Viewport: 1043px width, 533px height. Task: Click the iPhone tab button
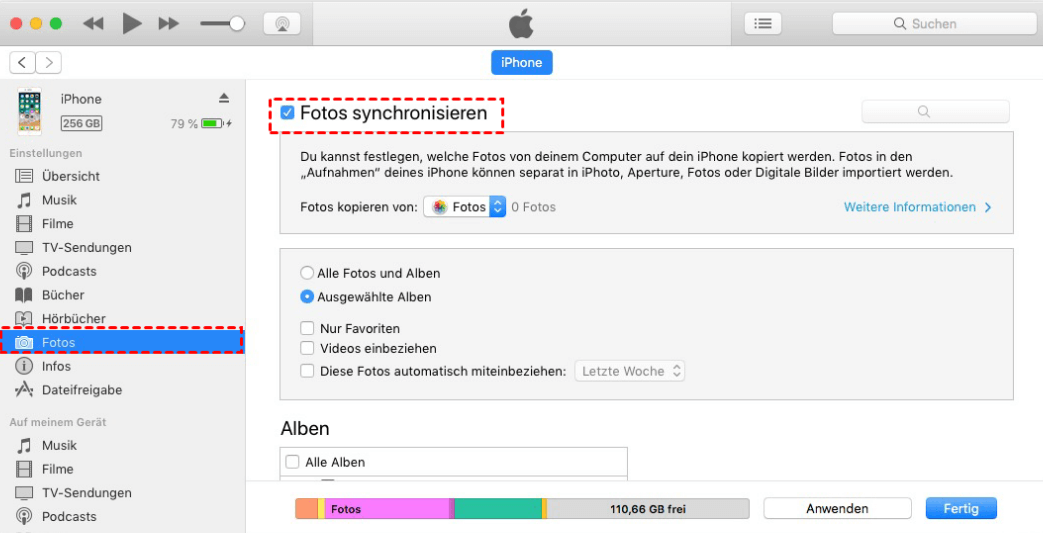521,62
